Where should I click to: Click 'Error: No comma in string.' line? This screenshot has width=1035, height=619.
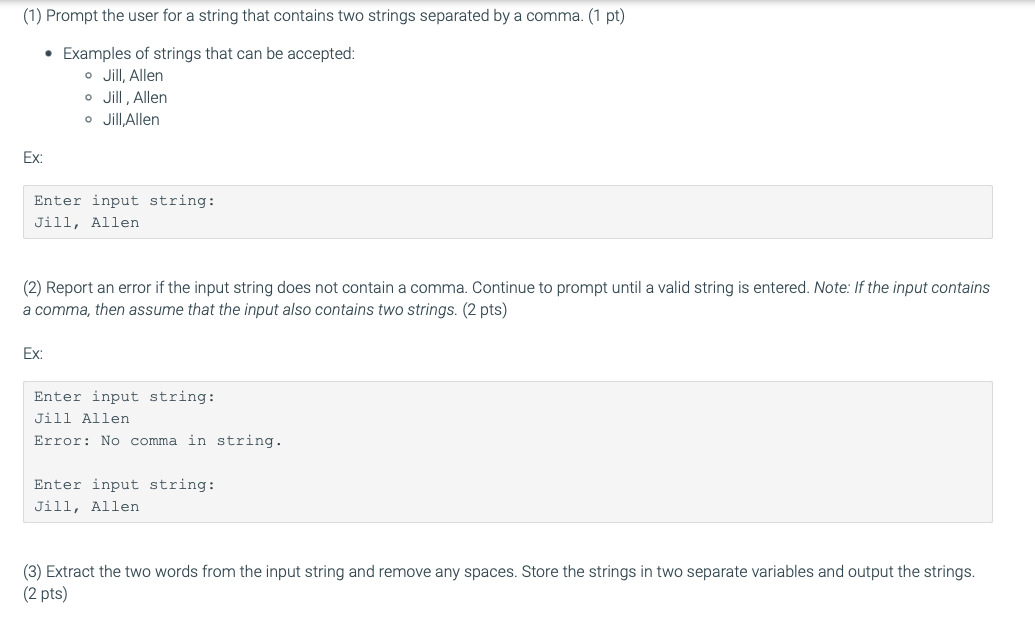point(158,441)
